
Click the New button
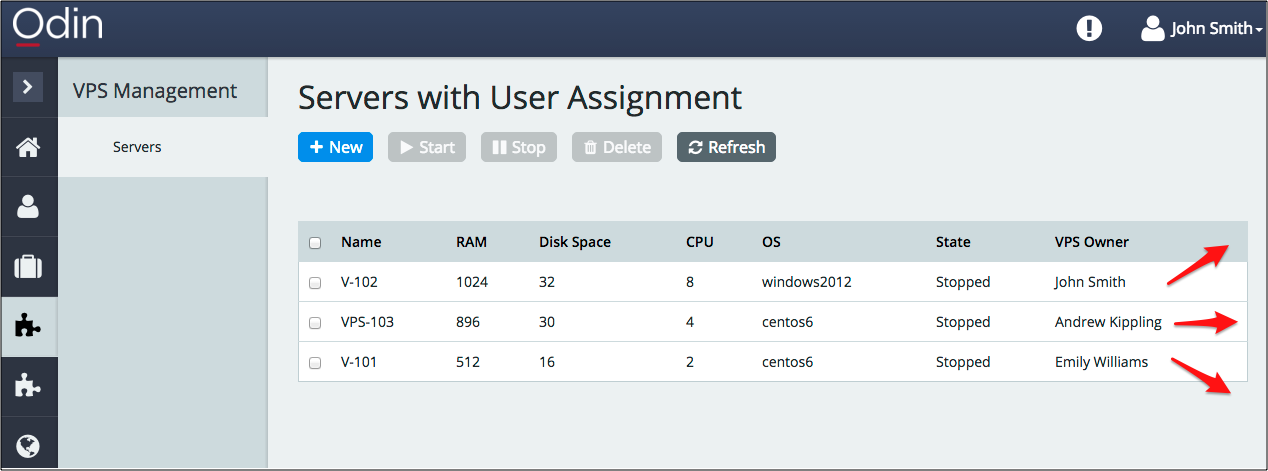coord(335,147)
